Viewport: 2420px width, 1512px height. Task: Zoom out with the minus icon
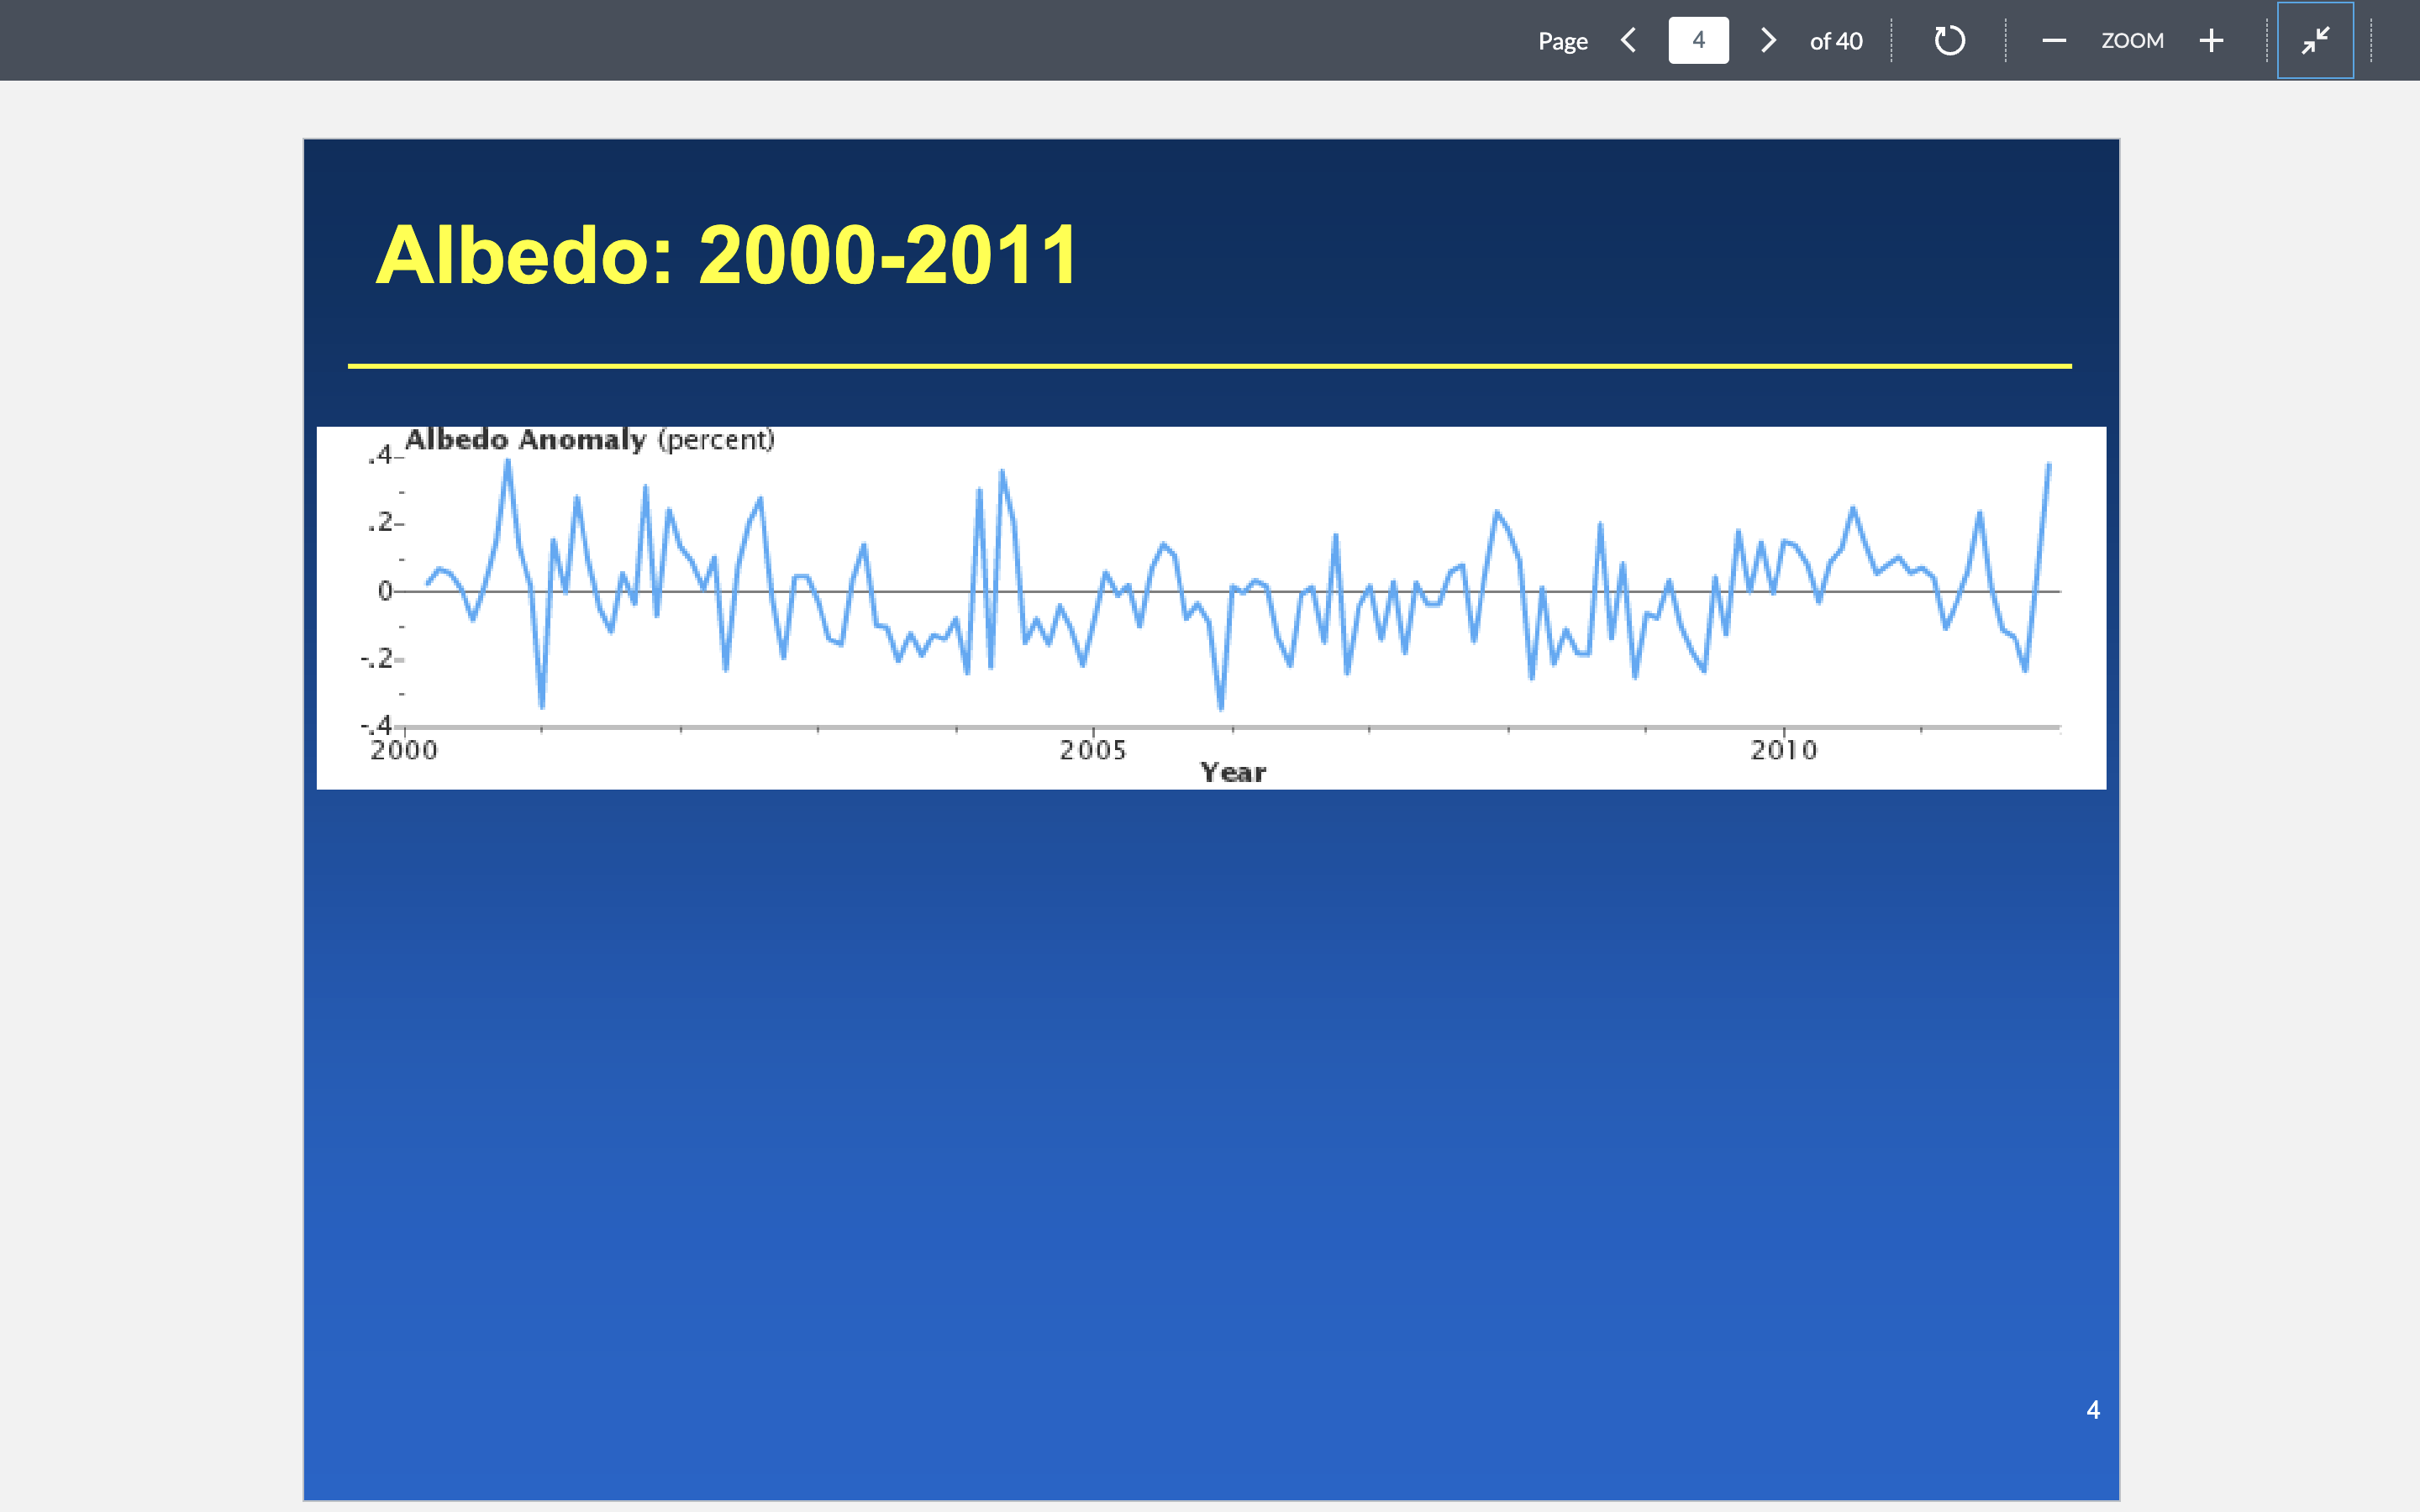coord(2054,40)
